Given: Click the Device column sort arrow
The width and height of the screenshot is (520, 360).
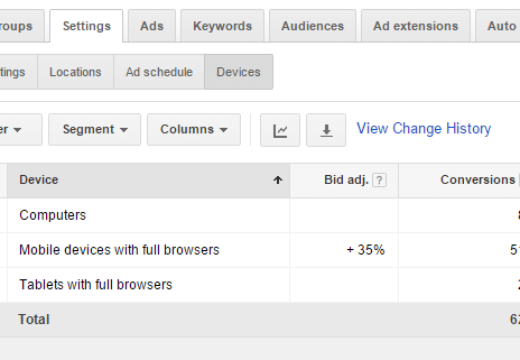Looking at the screenshot, I should click(x=278, y=180).
